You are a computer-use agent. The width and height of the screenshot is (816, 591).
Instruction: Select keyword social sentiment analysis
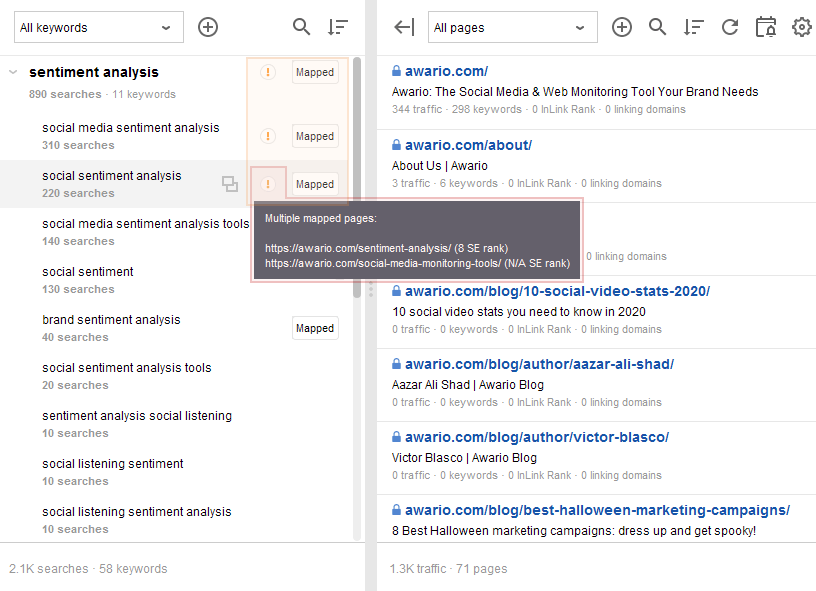(112, 176)
